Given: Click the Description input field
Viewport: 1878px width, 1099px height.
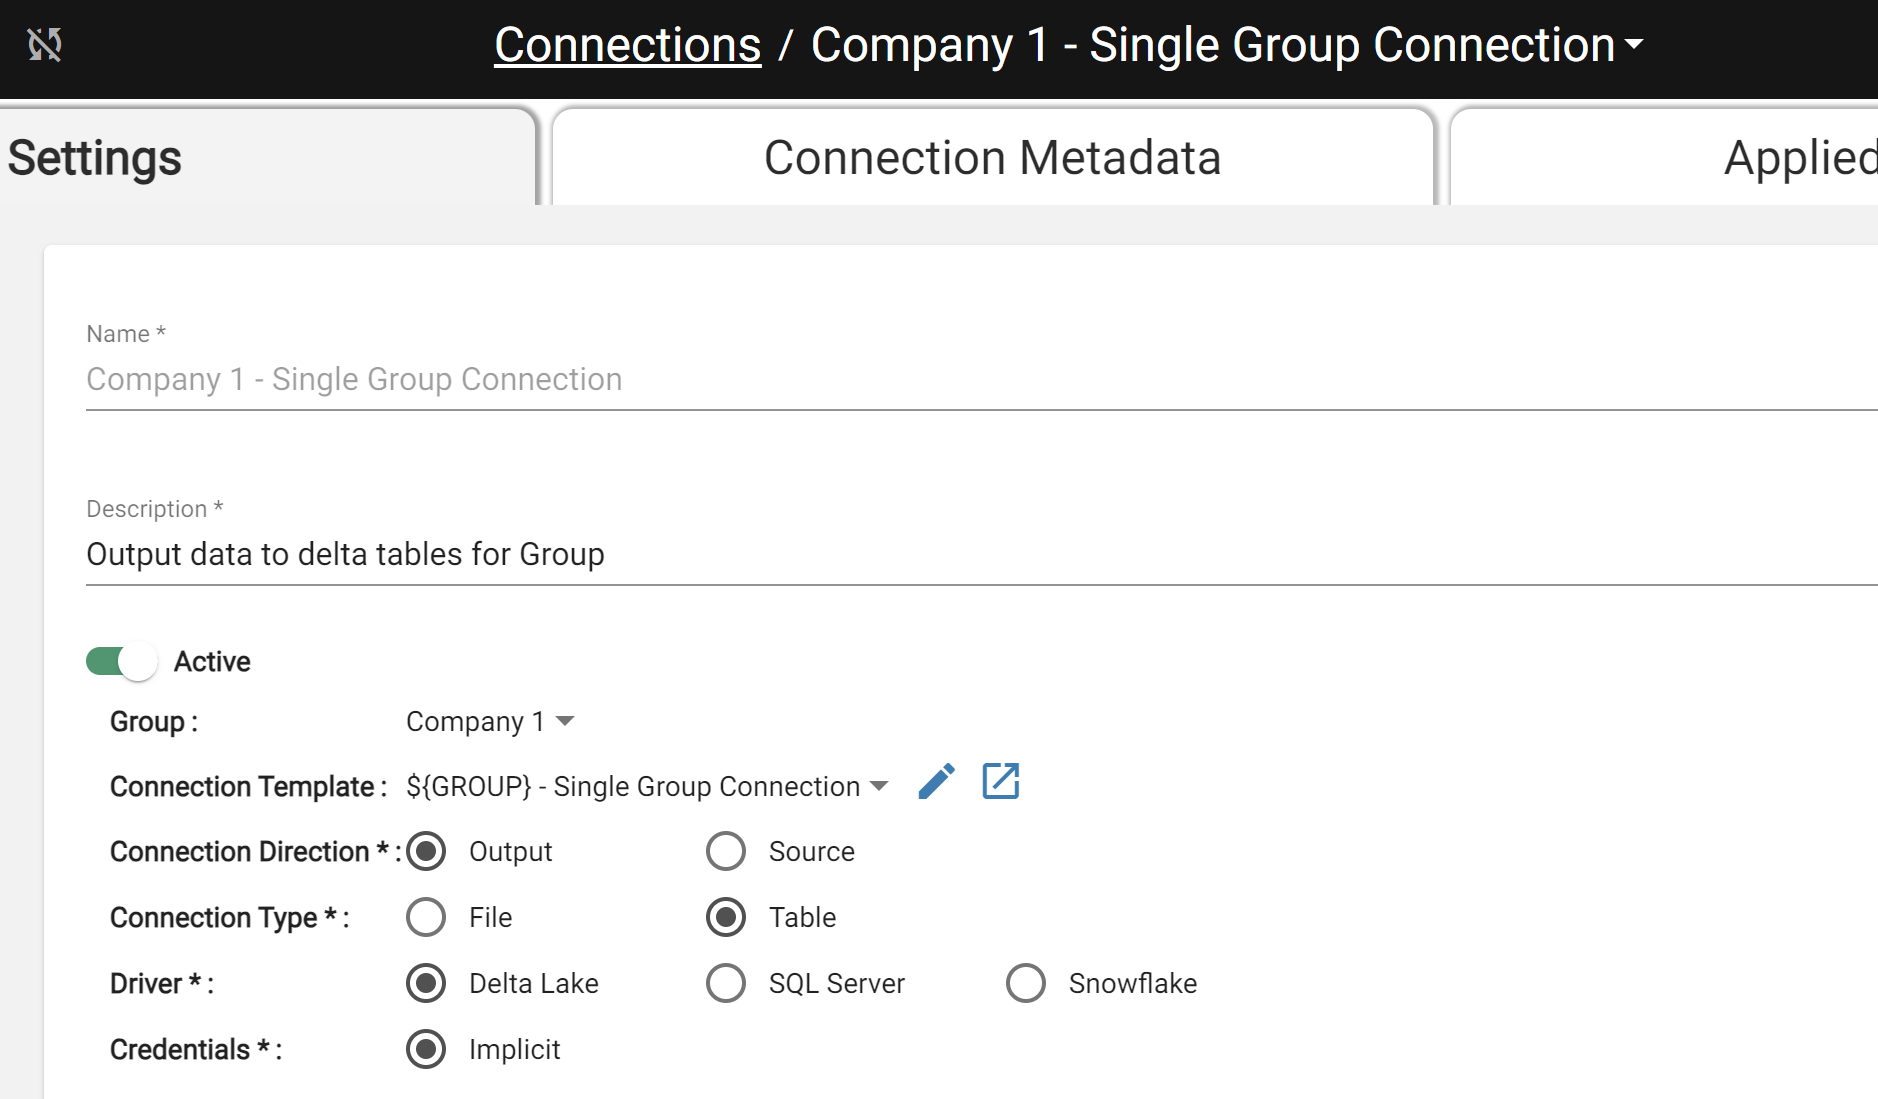Looking at the screenshot, I should 982,554.
